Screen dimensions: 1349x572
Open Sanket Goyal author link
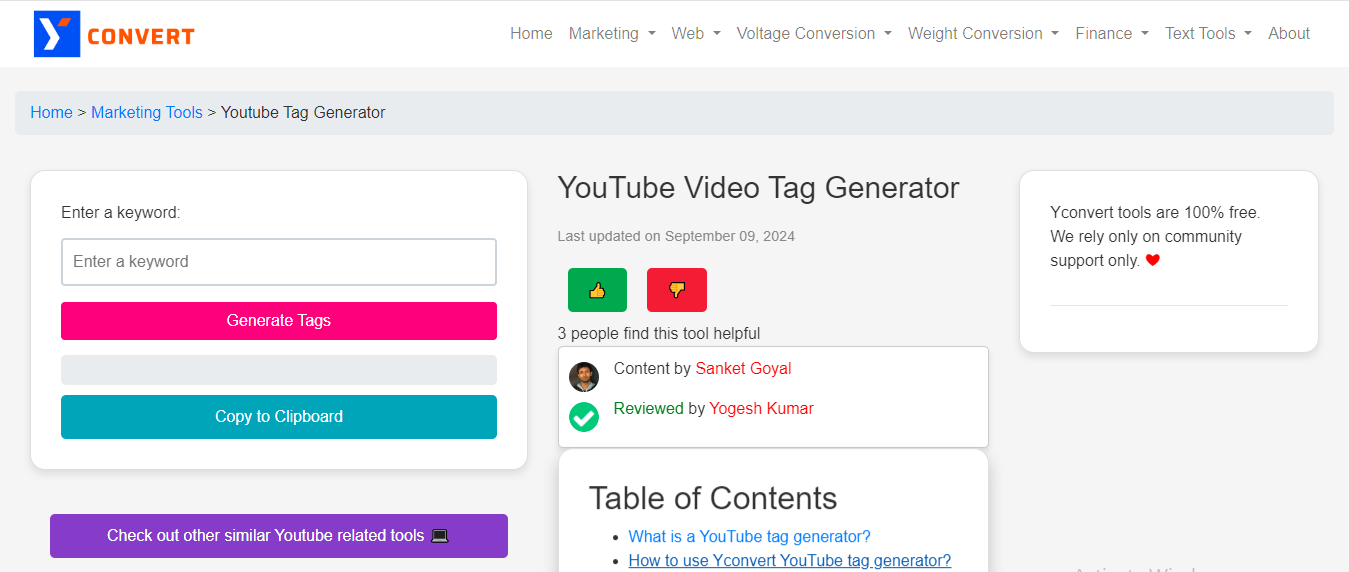(x=743, y=368)
